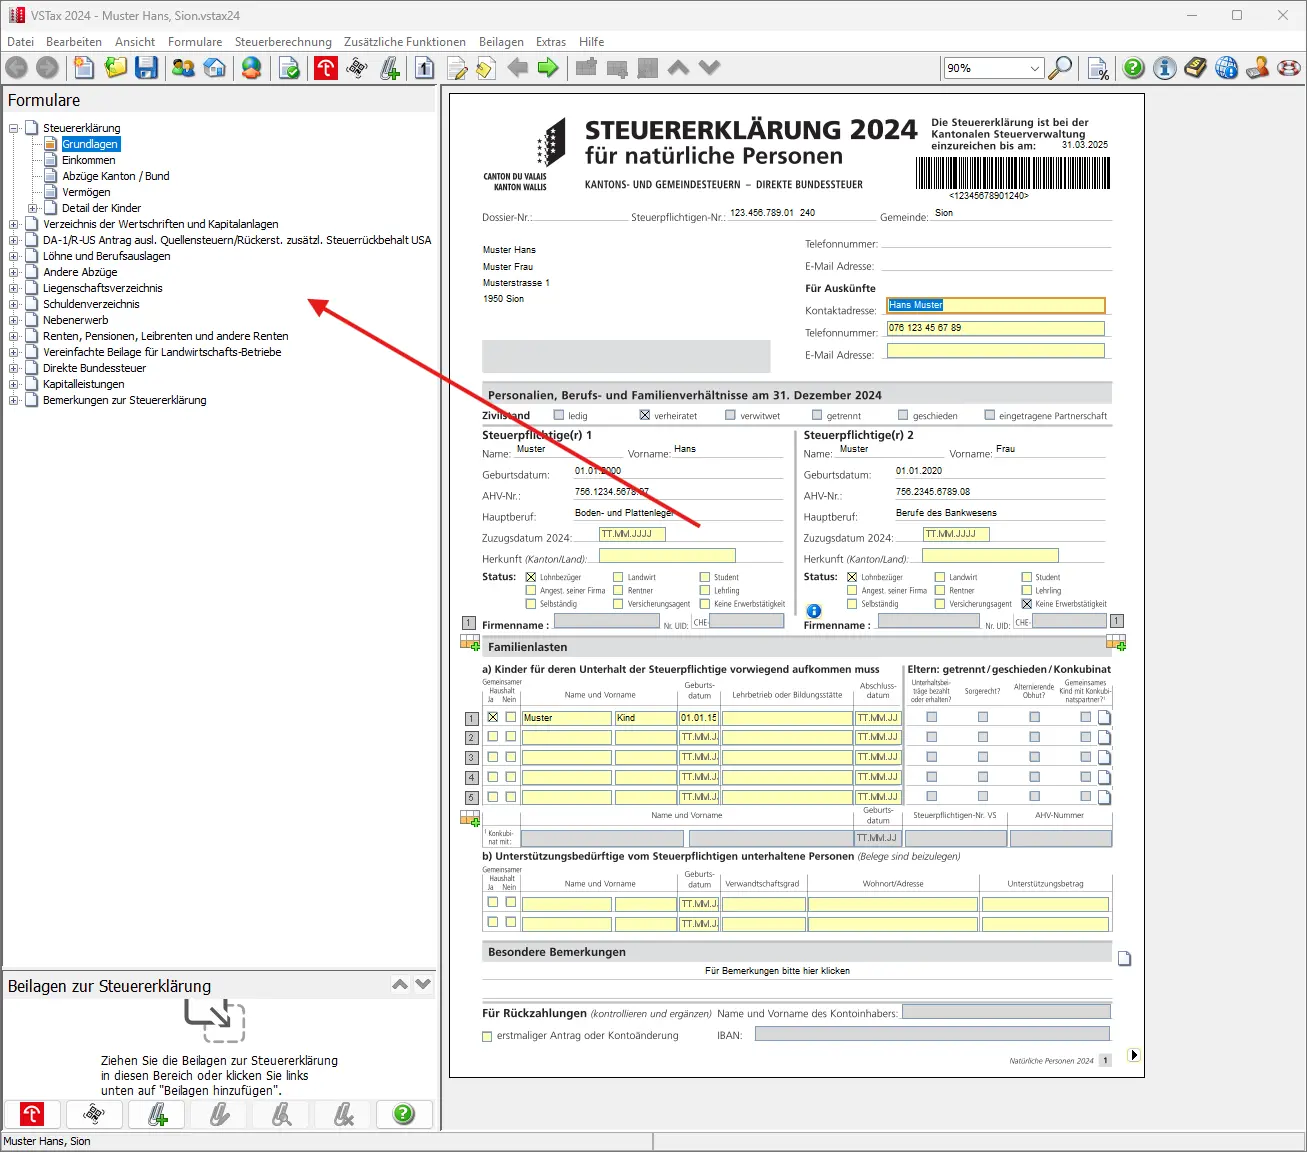This screenshot has width=1307, height=1152.
Task: Tick the 'geschieden' marital status checkbox
Action: (x=904, y=415)
